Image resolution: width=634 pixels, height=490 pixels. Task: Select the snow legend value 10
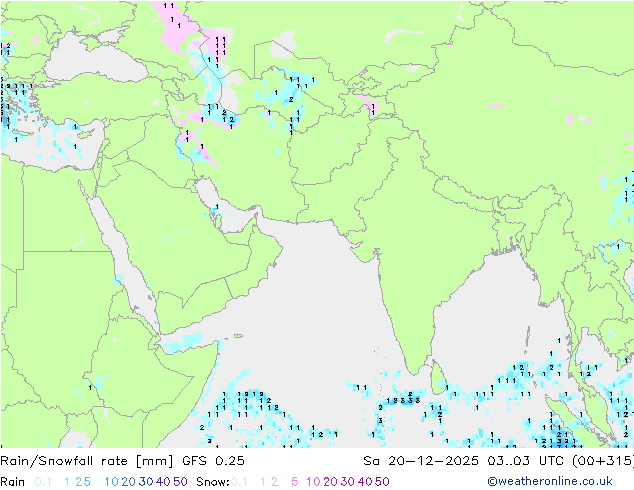[x=313, y=482]
